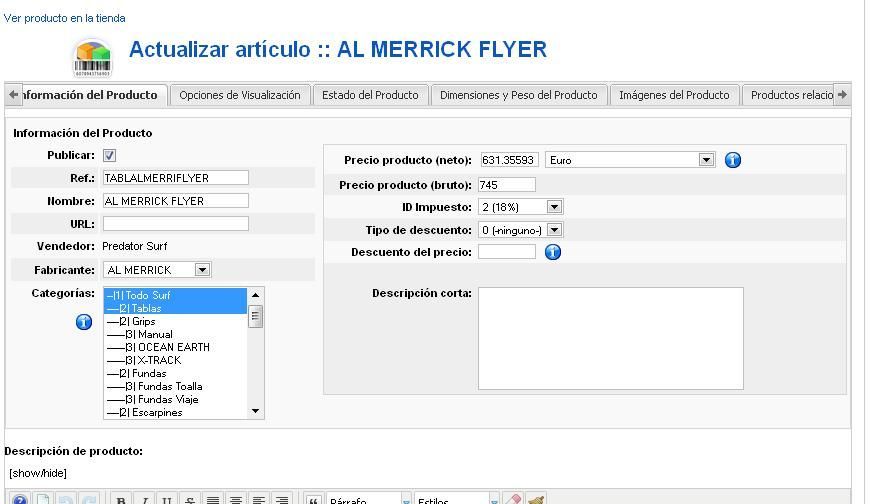Viewport: 871px width, 504px height.
Task: Open Dimensiones y Peso del Producto tab
Action: coord(519,95)
